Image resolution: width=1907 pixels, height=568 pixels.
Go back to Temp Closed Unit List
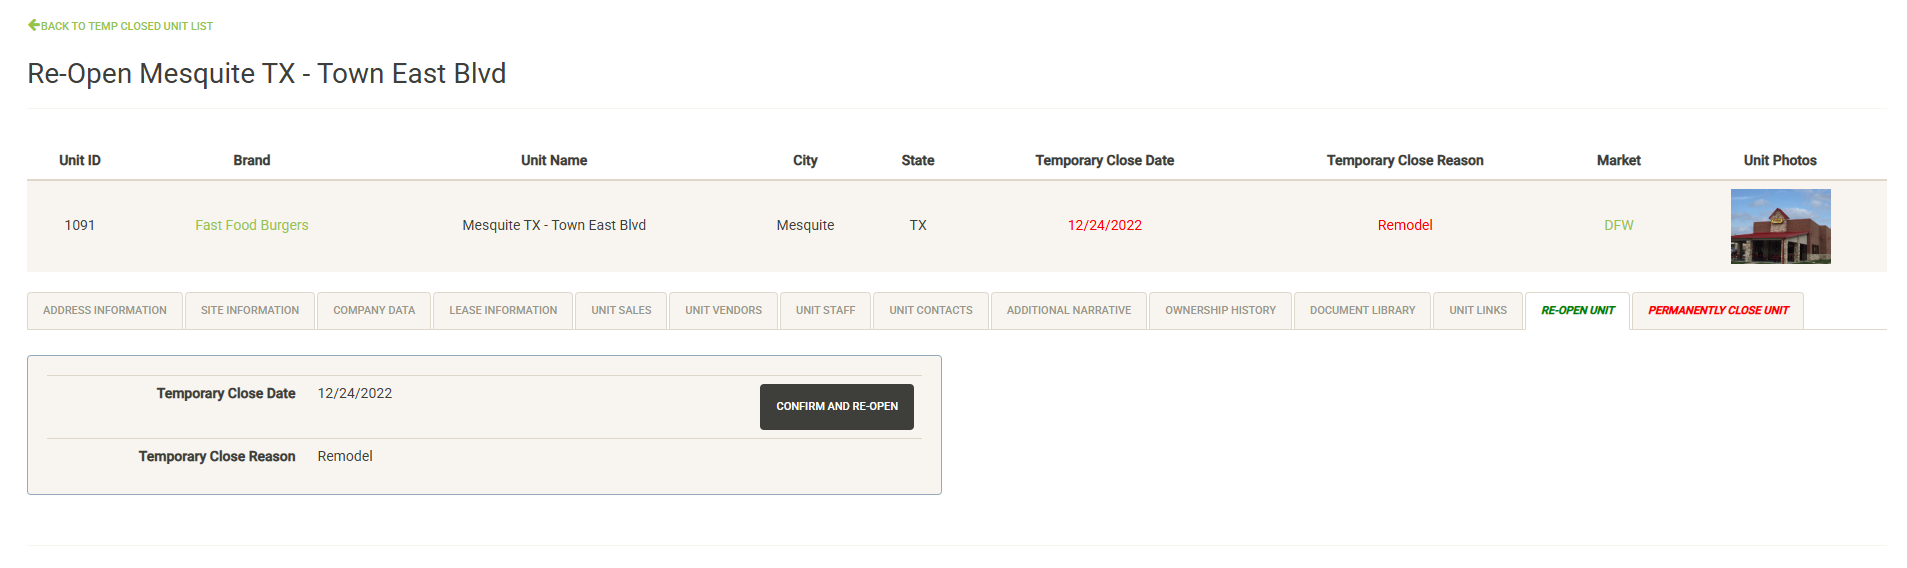pyautogui.click(x=126, y=26)
